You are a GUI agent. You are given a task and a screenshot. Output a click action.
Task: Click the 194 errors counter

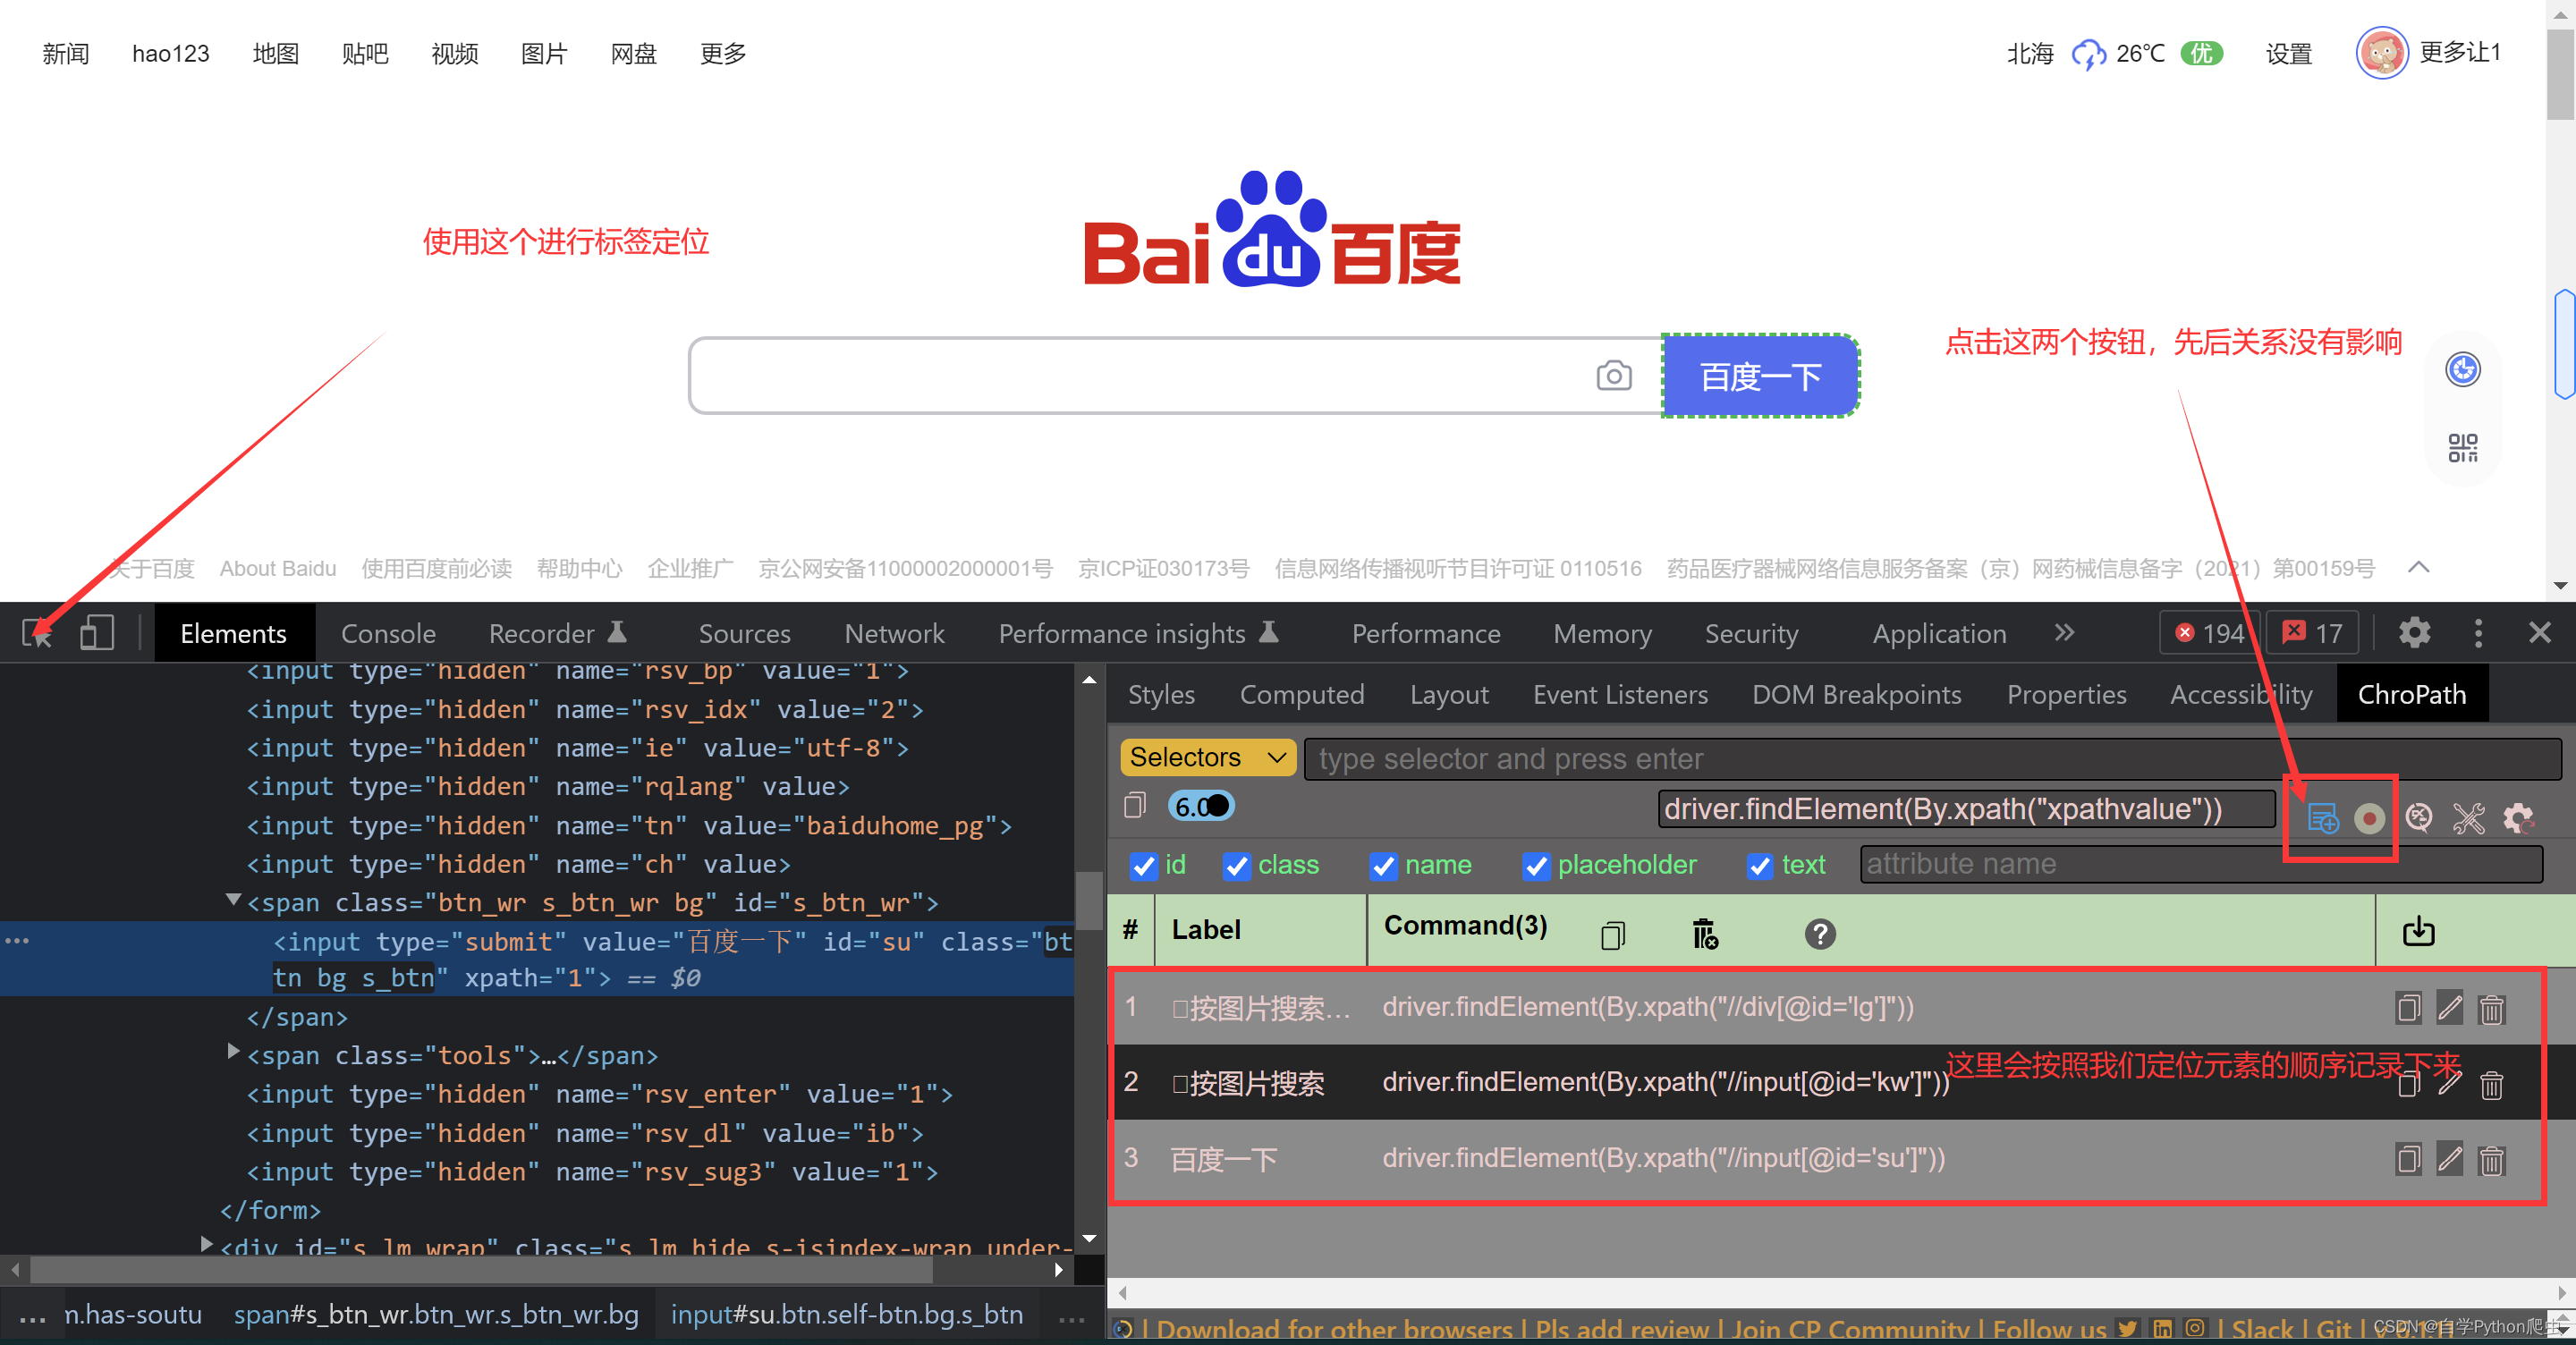[2209, 633]
